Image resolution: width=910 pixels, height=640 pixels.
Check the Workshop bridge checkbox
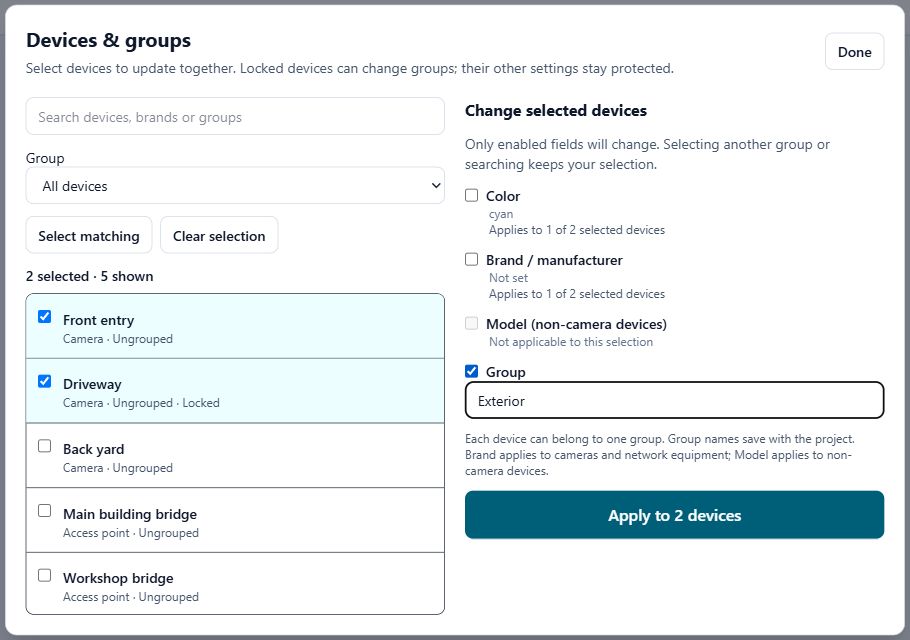click(45, 576)
